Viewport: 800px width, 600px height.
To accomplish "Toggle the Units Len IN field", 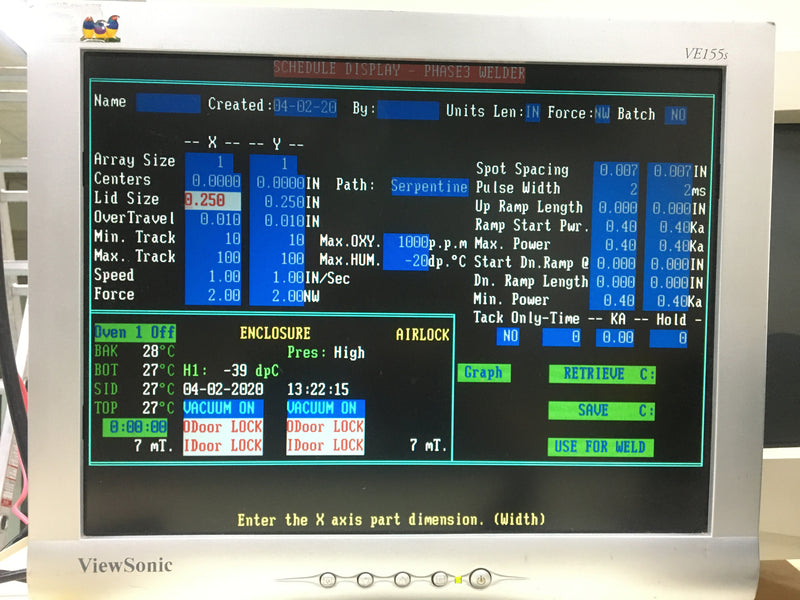I will pyautogui.click(x=533, y=112).
